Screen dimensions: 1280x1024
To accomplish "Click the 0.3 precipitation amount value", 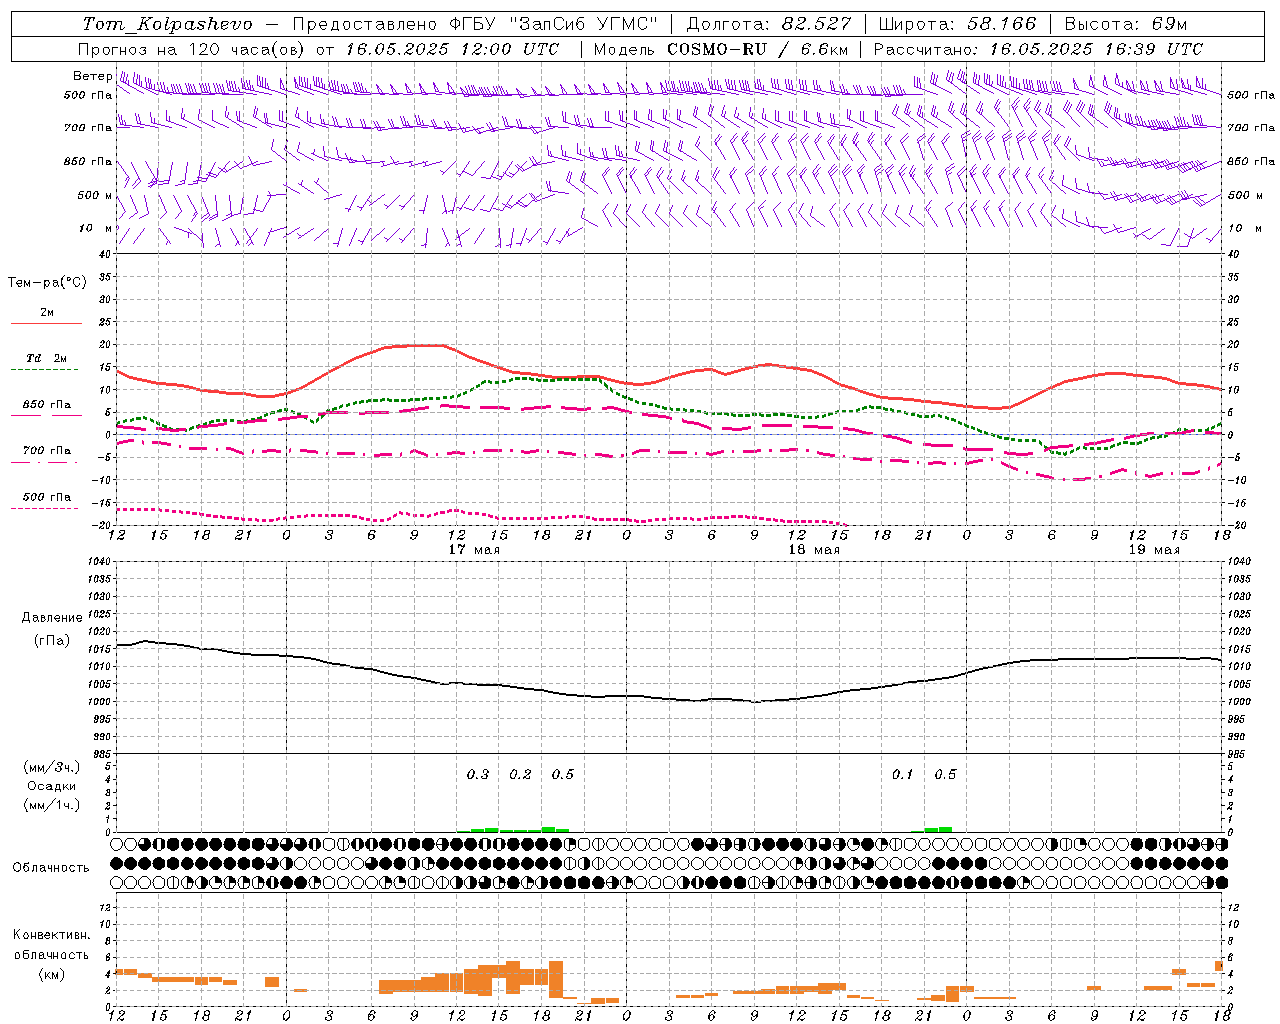I will pos(478,774).
